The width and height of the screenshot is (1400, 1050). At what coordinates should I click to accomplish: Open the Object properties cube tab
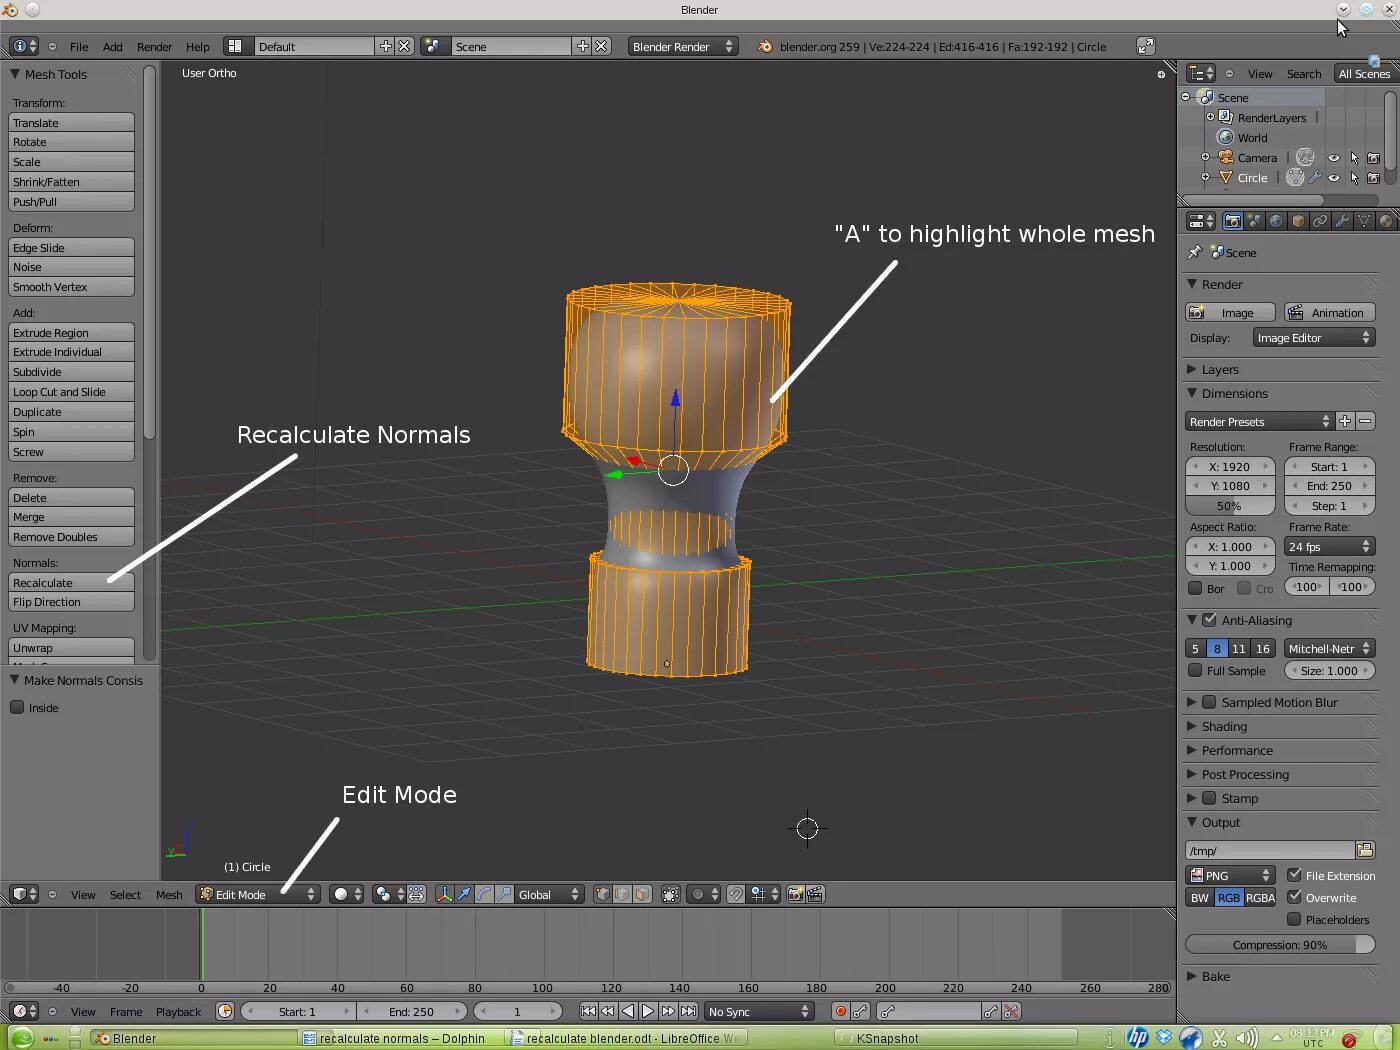1298,221
